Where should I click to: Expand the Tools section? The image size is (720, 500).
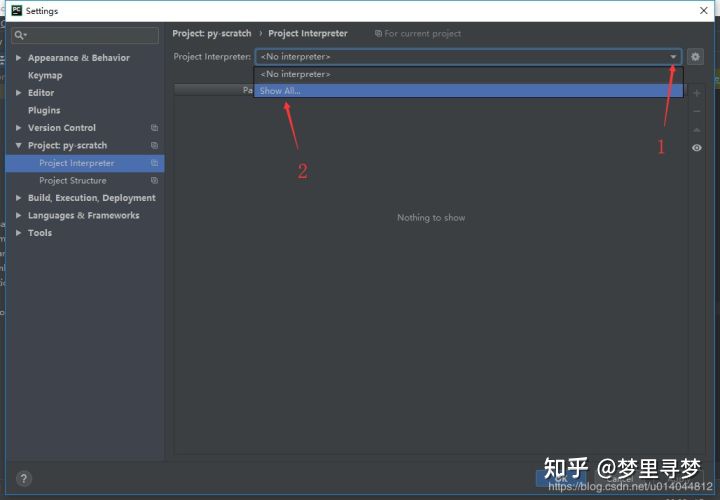18,233
